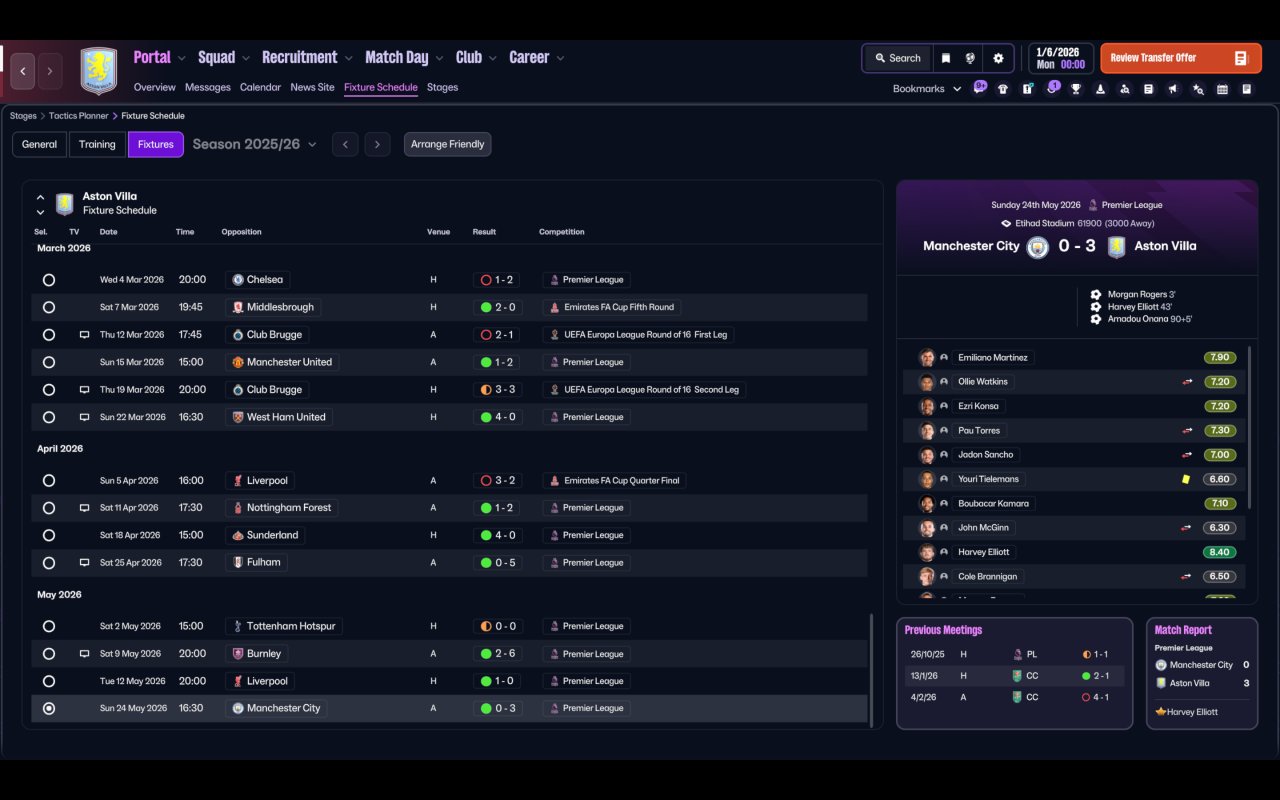Switch to the Messages subtab

point(208,87)
